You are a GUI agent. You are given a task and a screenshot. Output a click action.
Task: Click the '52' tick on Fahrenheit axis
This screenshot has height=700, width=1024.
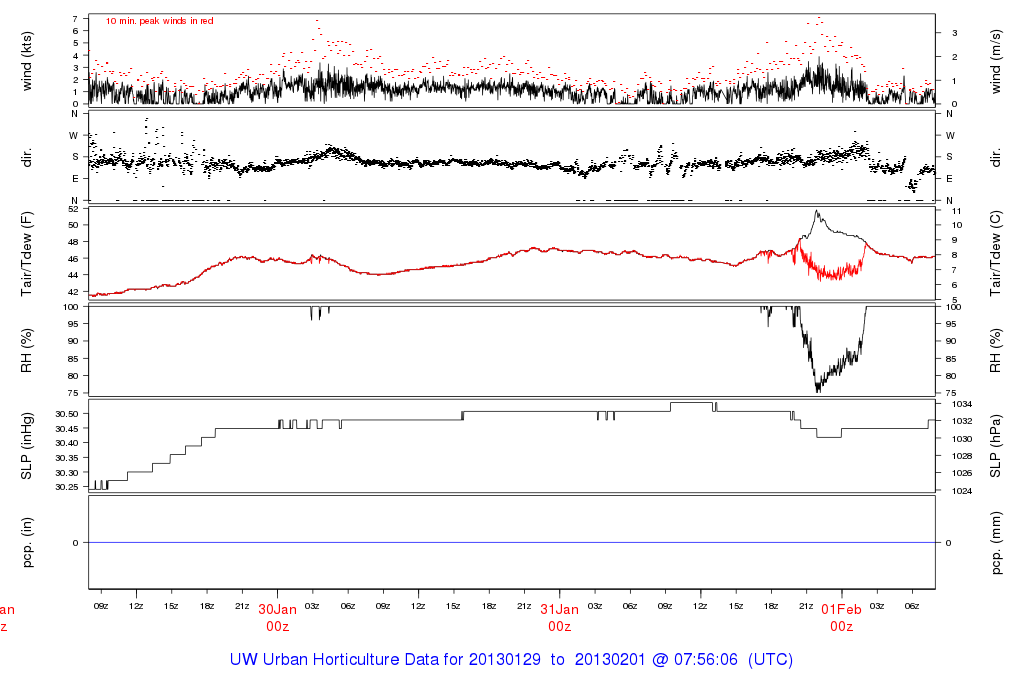[x=73, y=208]
